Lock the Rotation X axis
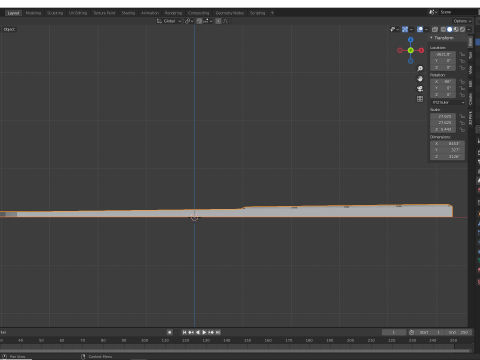The width and height of the screenshot is (480, 360). point(462,82)
